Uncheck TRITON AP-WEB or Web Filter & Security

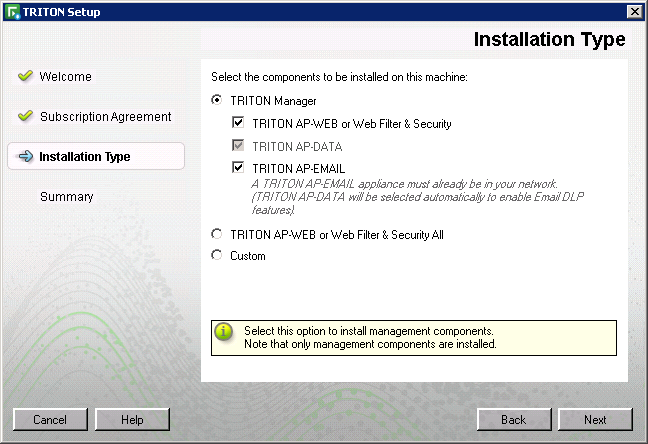pos(238,122)
